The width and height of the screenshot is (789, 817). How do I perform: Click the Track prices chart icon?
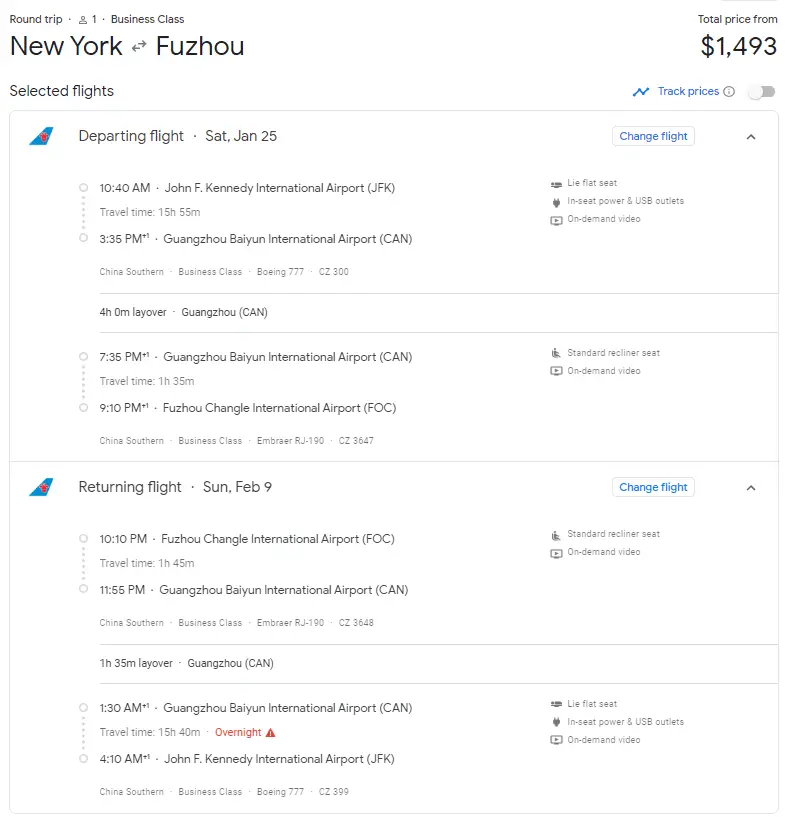tap(641, 92)
